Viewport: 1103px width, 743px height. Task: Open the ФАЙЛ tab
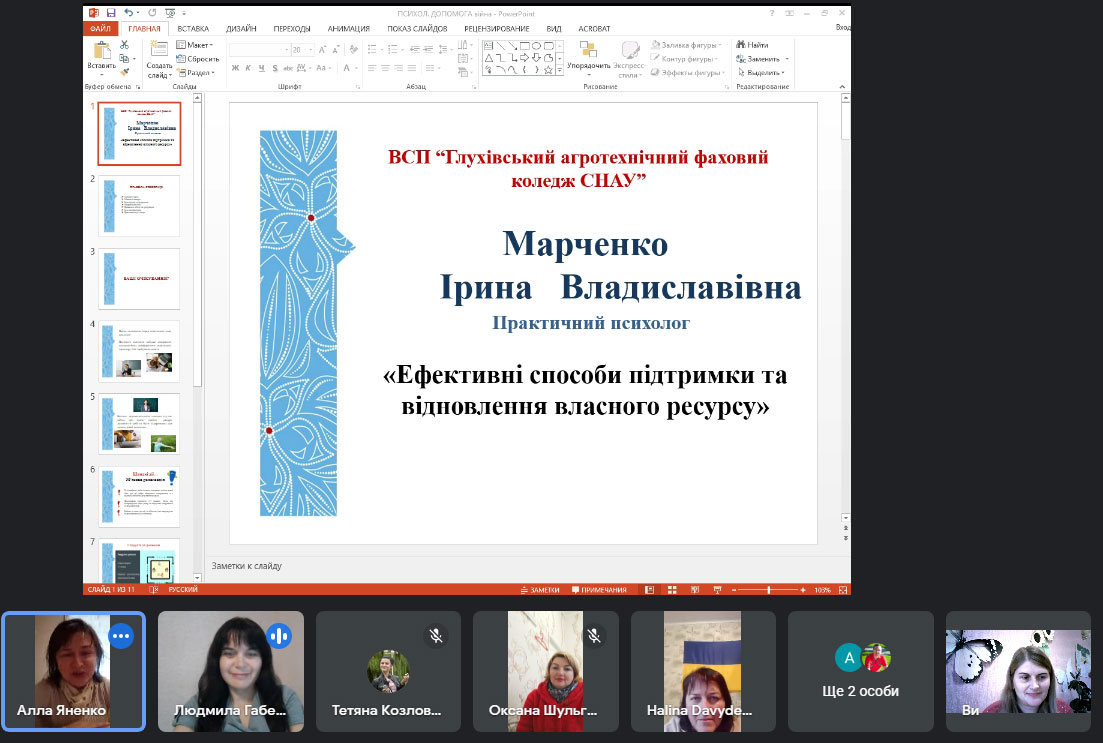tap(101, 28)
